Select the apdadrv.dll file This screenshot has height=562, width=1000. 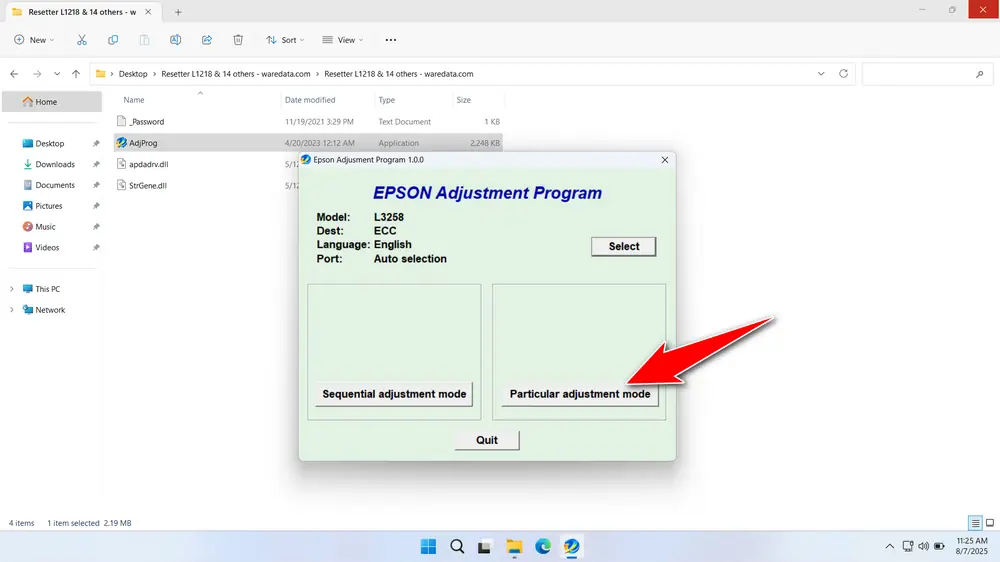coord(149,165)
